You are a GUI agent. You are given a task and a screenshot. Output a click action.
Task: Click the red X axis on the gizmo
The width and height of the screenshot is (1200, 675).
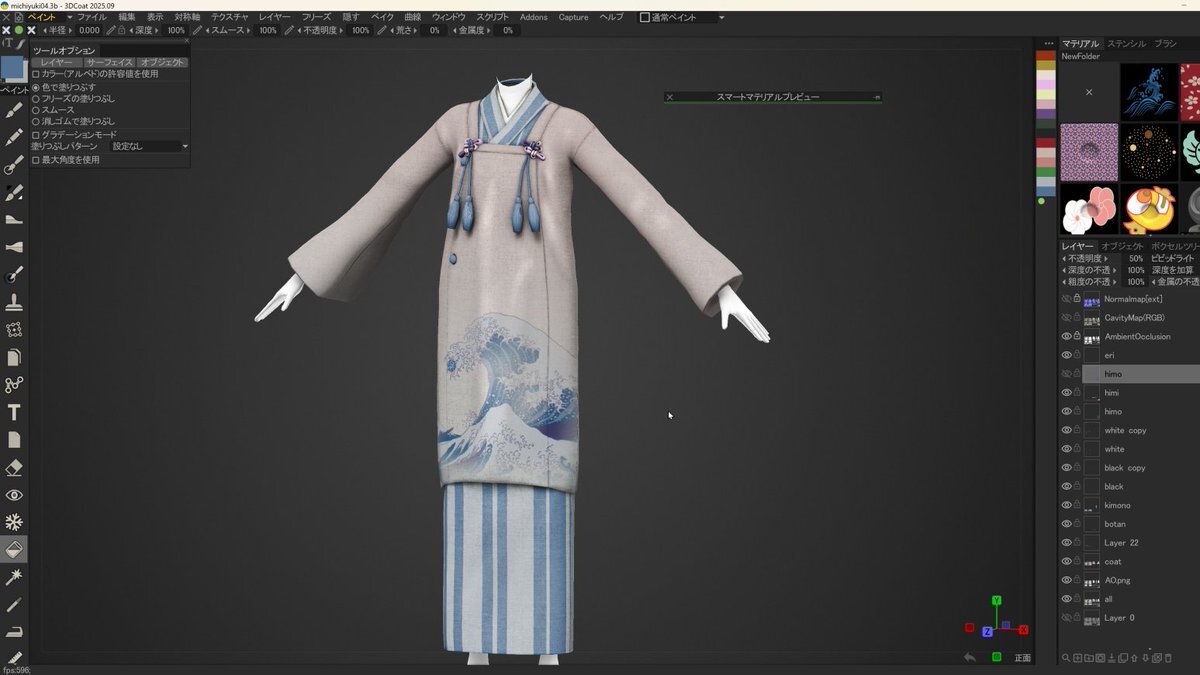click(x=1024, y=629)
